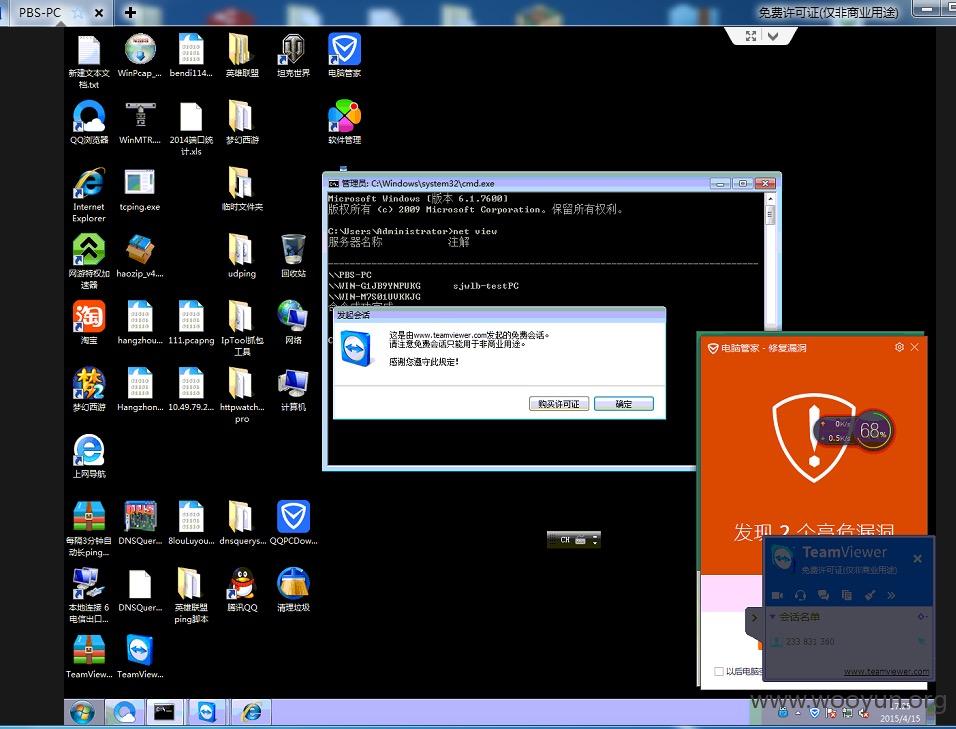The height and width of the screenshot is (729, 956).
Task: Open voice headset option in TeamViewer panel
Action: (x=801, y=595)
